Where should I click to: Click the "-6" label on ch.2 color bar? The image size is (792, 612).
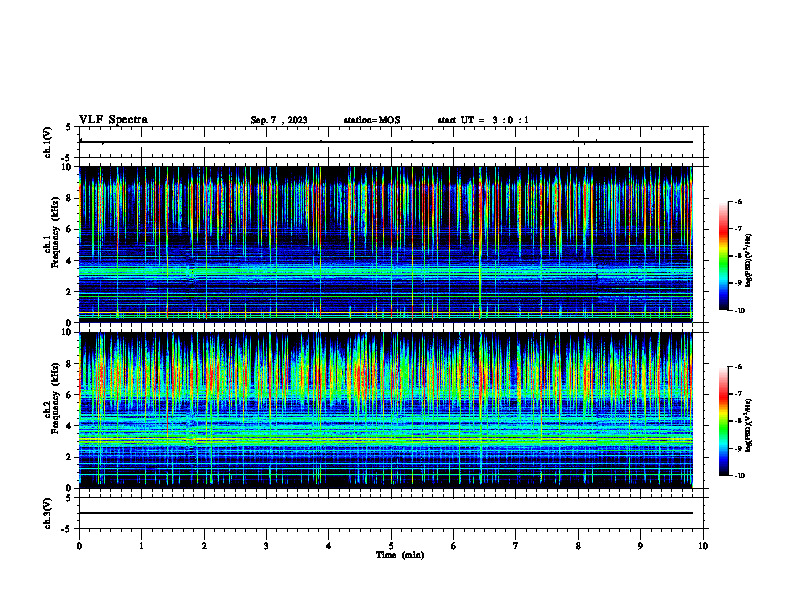coord(739,367)
